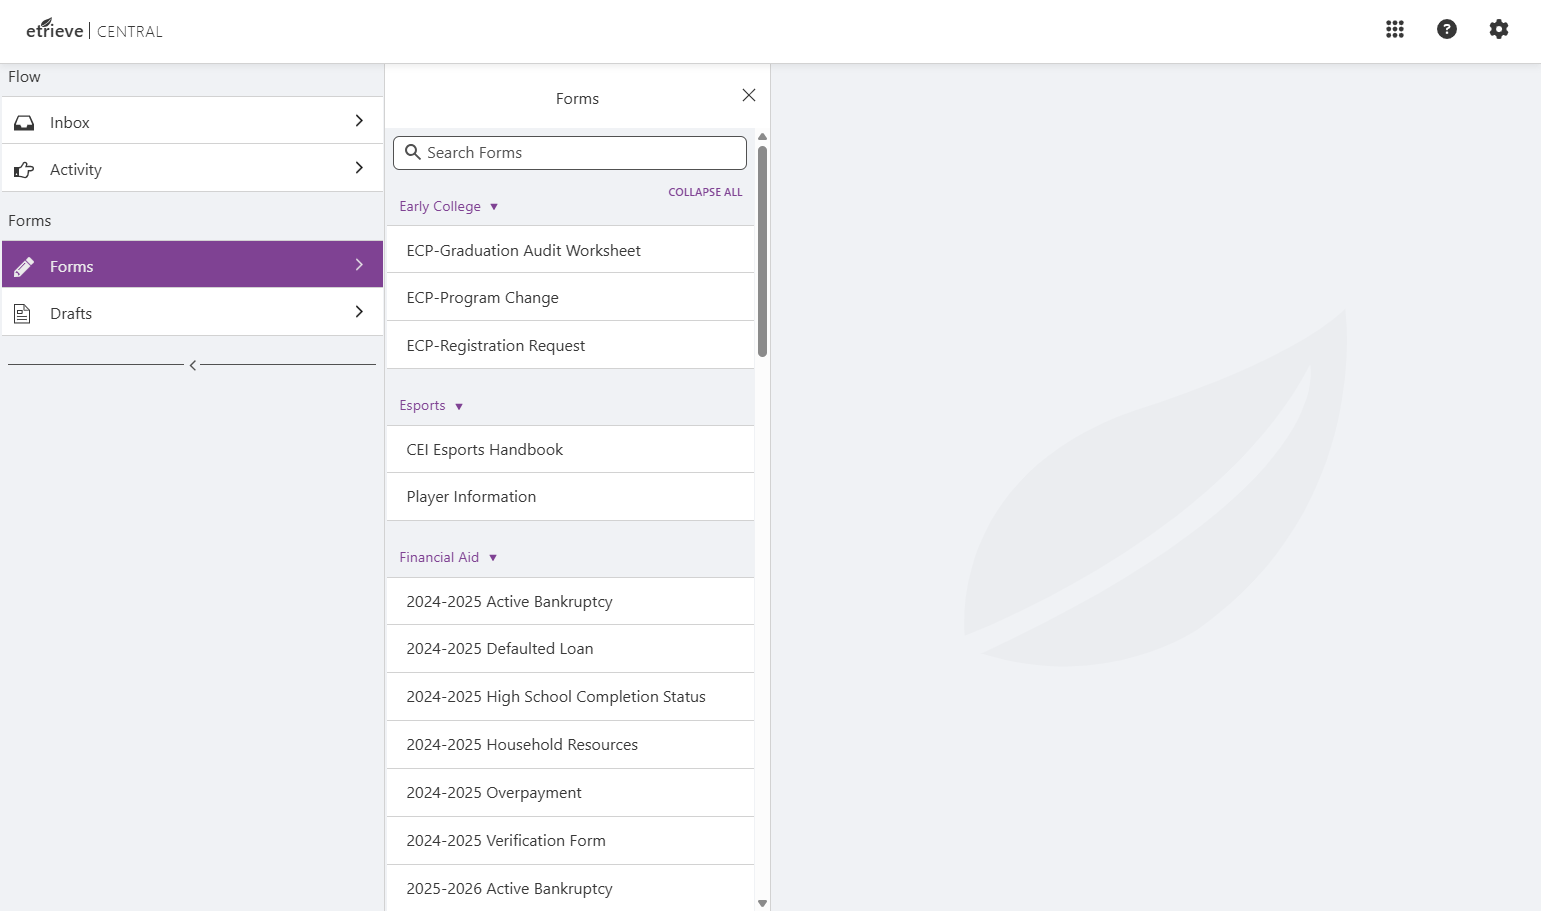Open Player Information form
The height and width of the screenshot is (911, 1541).
click(570, 496)
